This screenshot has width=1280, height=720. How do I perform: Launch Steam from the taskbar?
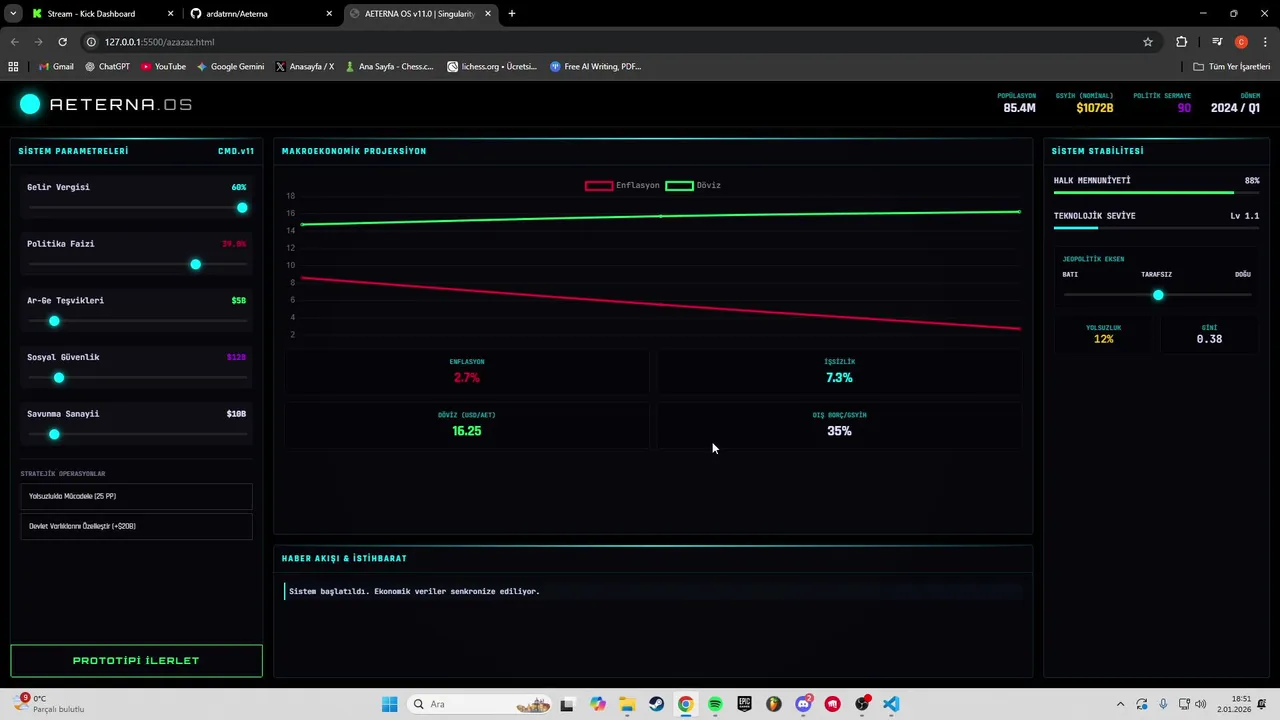[x=656, y=704]
